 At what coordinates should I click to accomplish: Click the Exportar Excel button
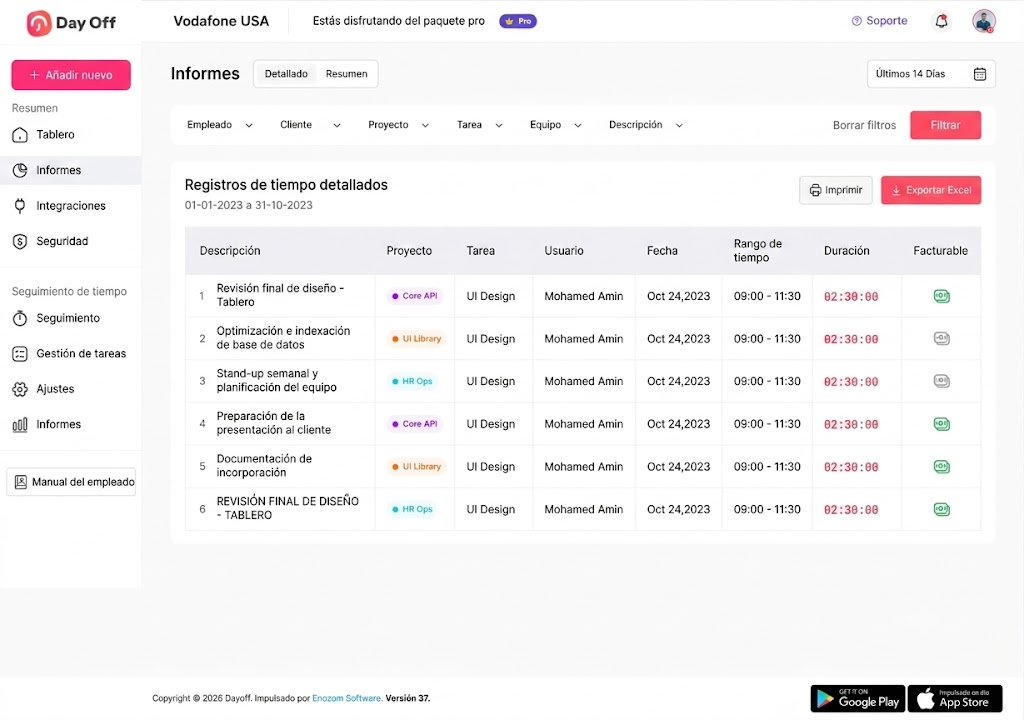tap(931, 190)
